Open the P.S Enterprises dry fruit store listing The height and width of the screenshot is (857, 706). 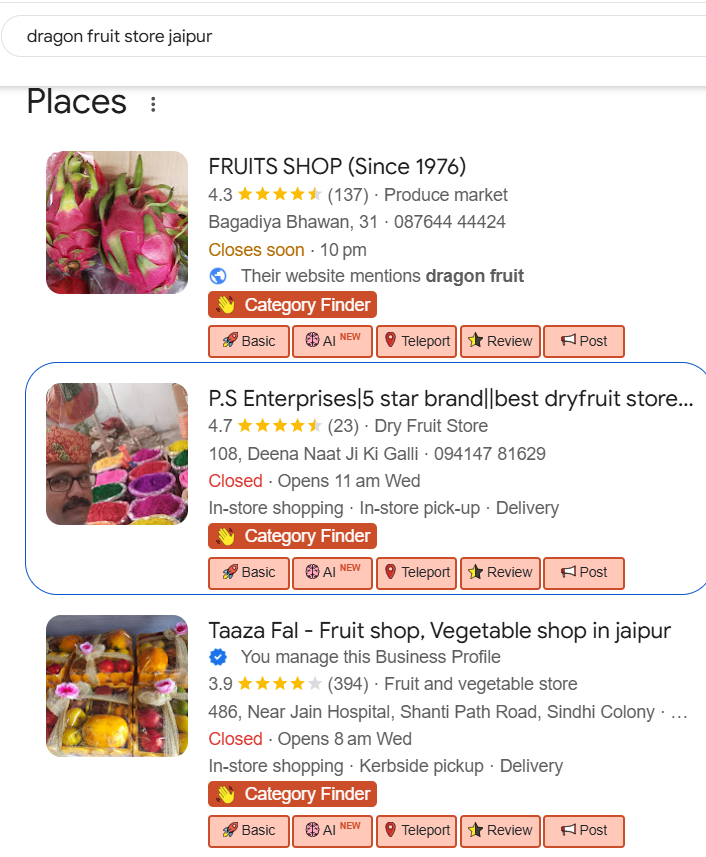[450, 399]
